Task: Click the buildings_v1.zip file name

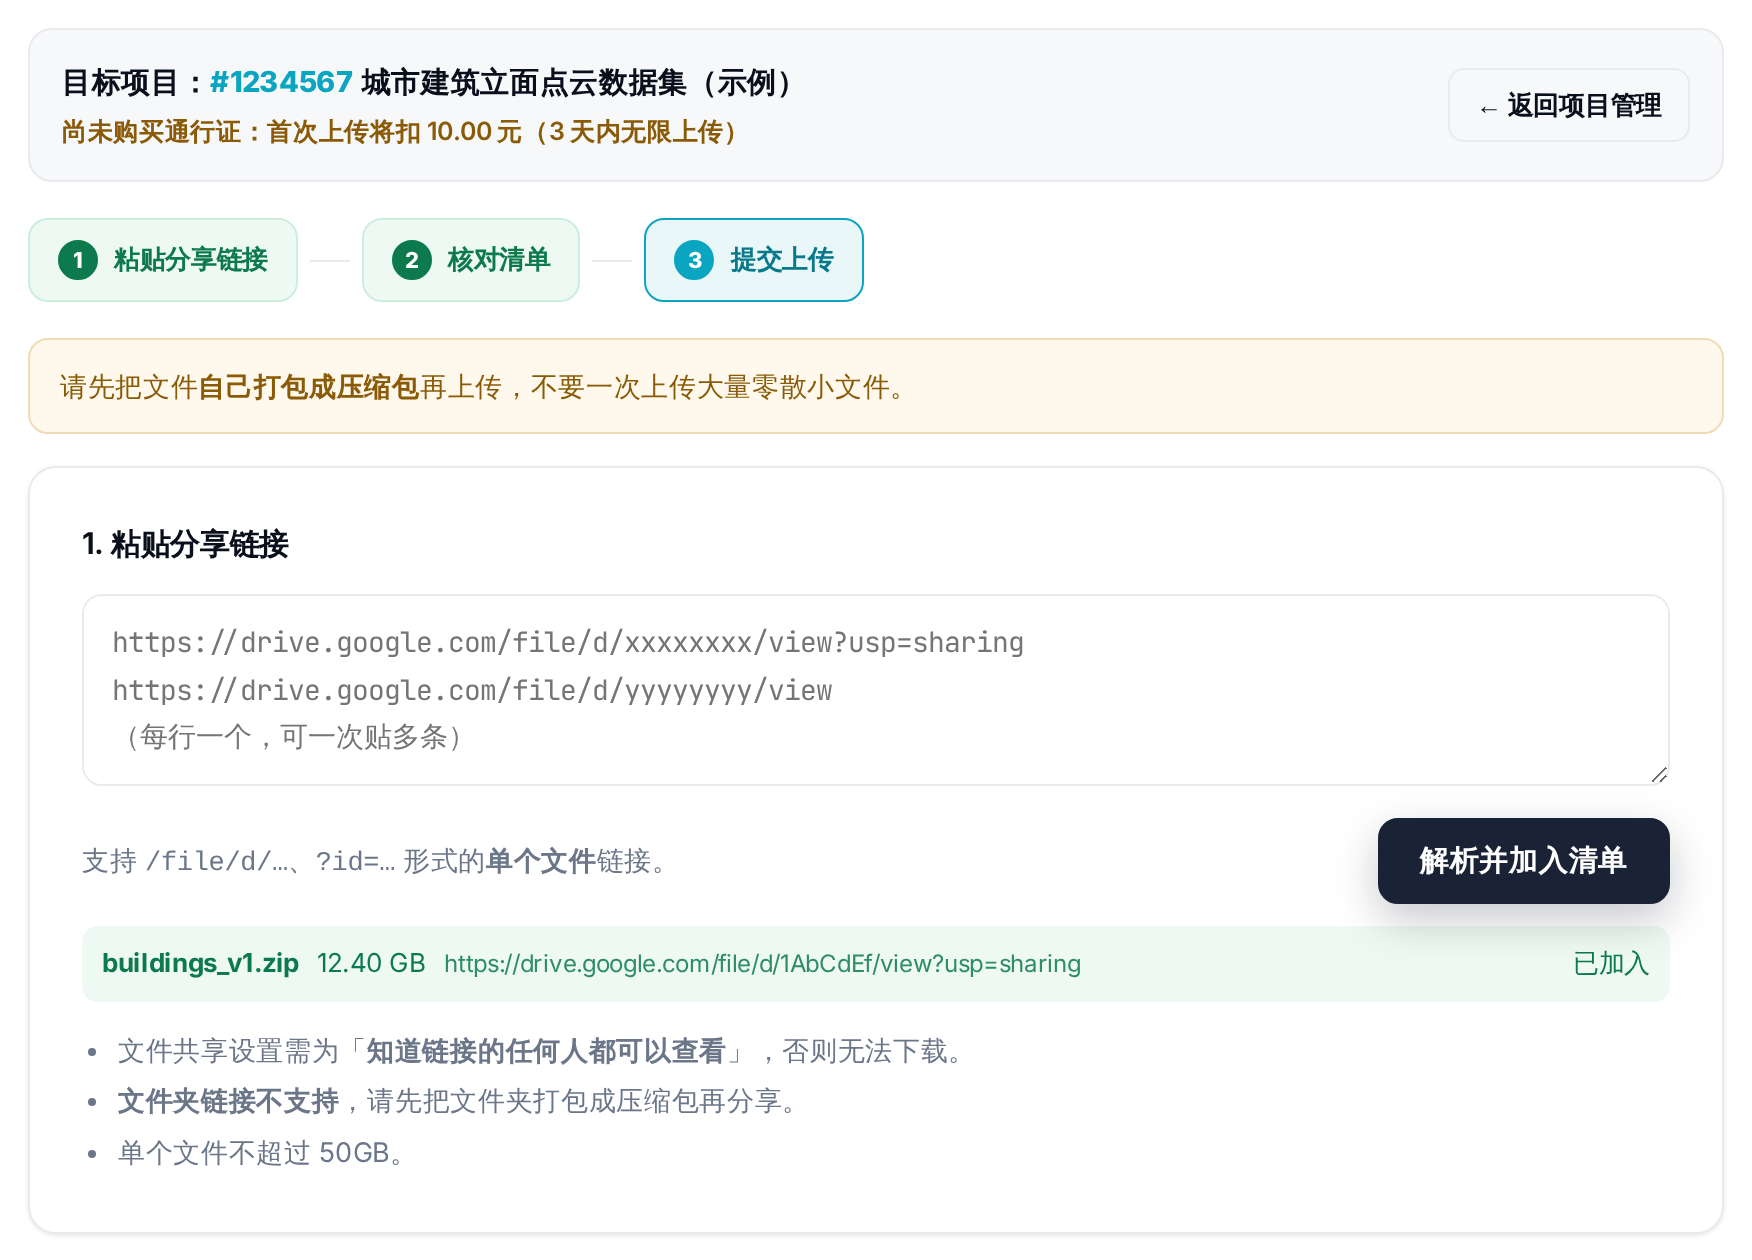Action: click(x=200, y=963)
